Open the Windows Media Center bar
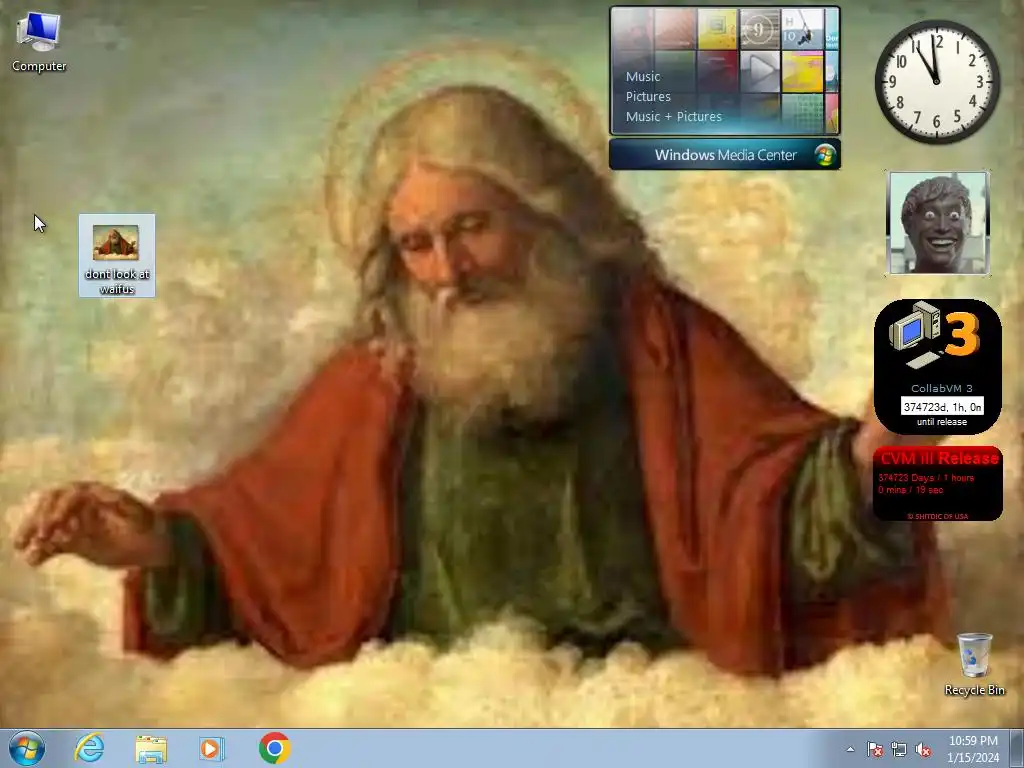 pos(725,155)
